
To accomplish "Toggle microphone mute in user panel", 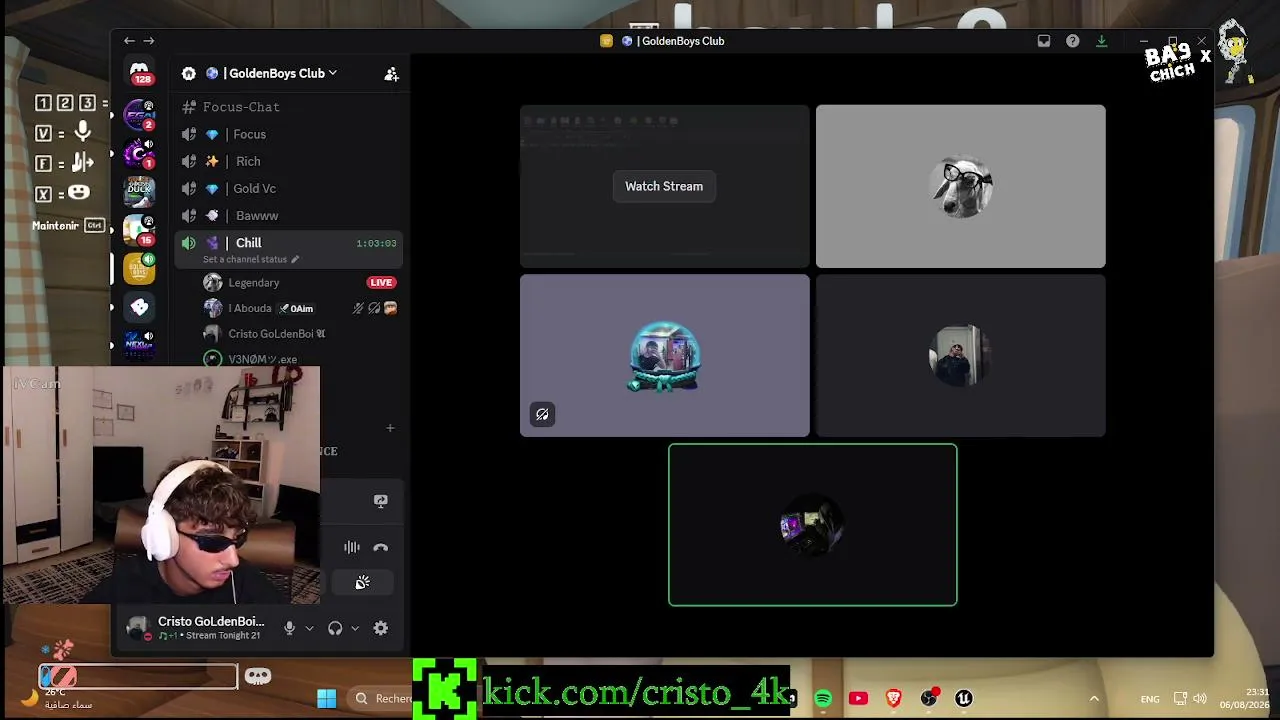I will [x=289, y=628].
